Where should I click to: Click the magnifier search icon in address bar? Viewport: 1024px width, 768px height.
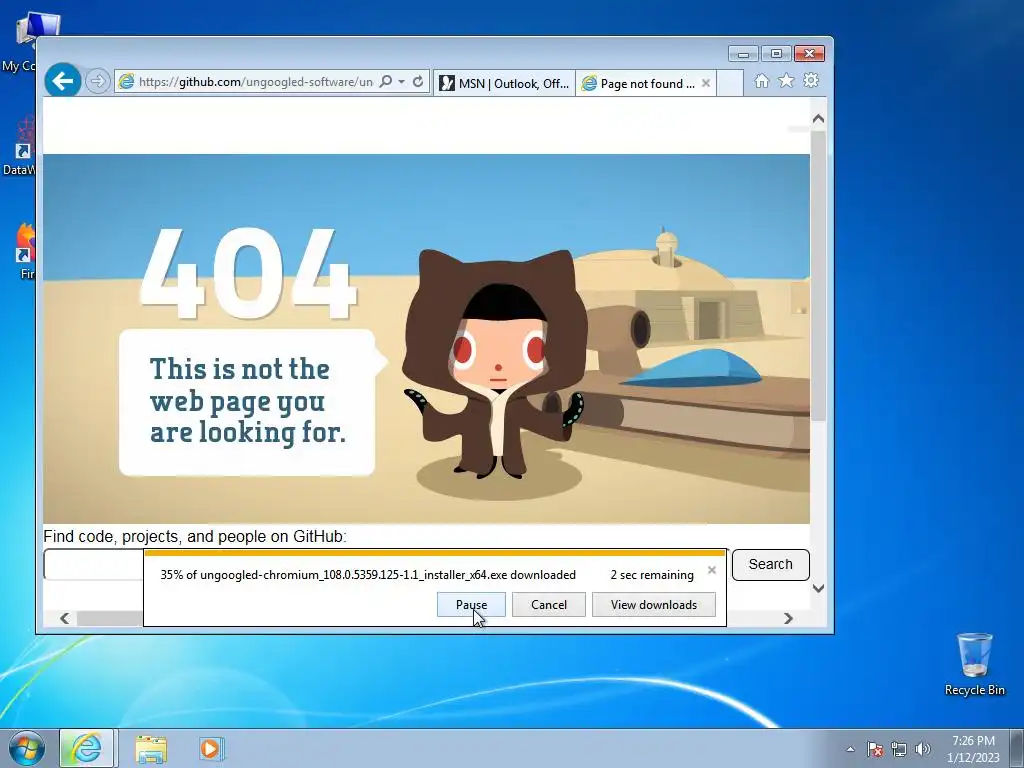386,82
